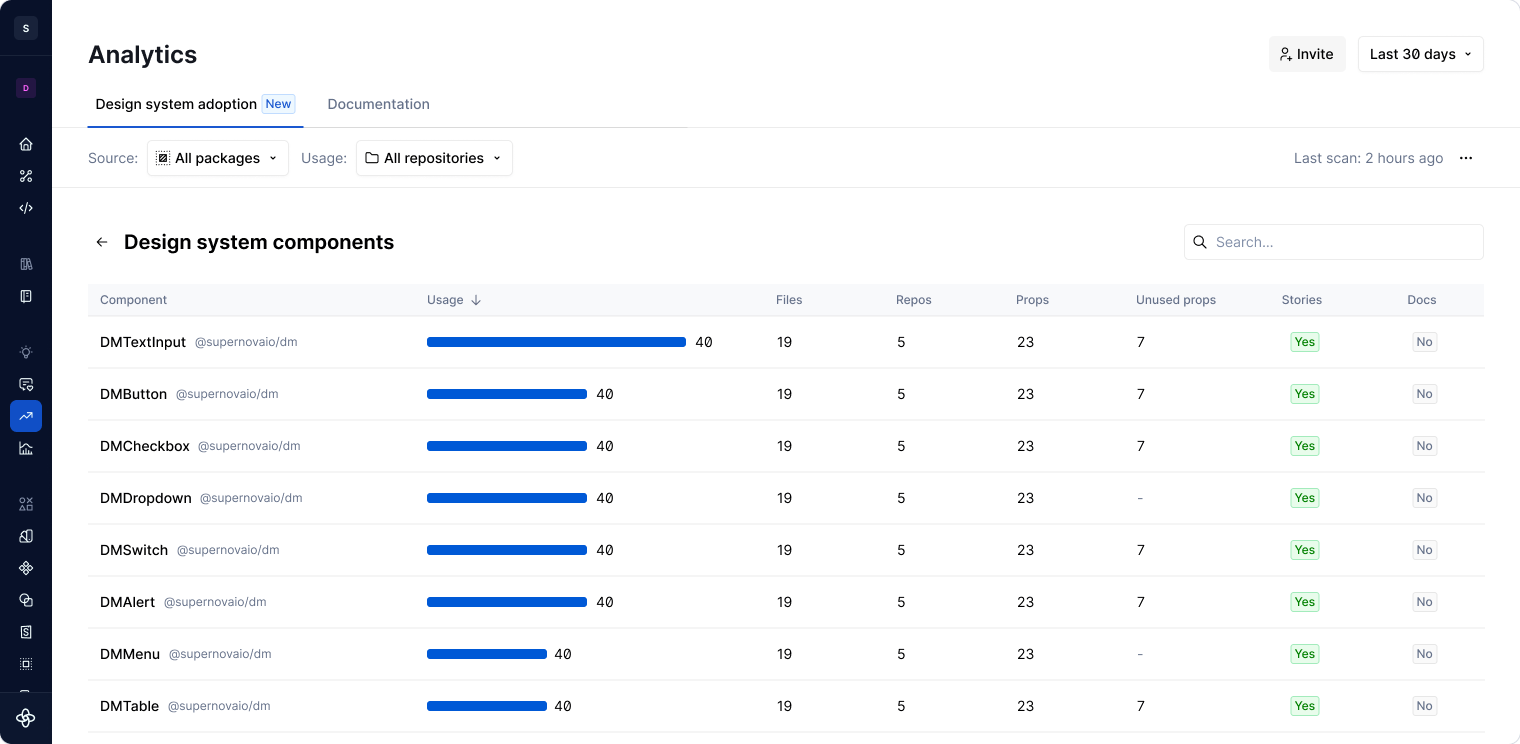The width and height of the screenshot is (1520, 744).
Task: Click the unused props value 7 for DMTextInput
Action: (1141, 342)
